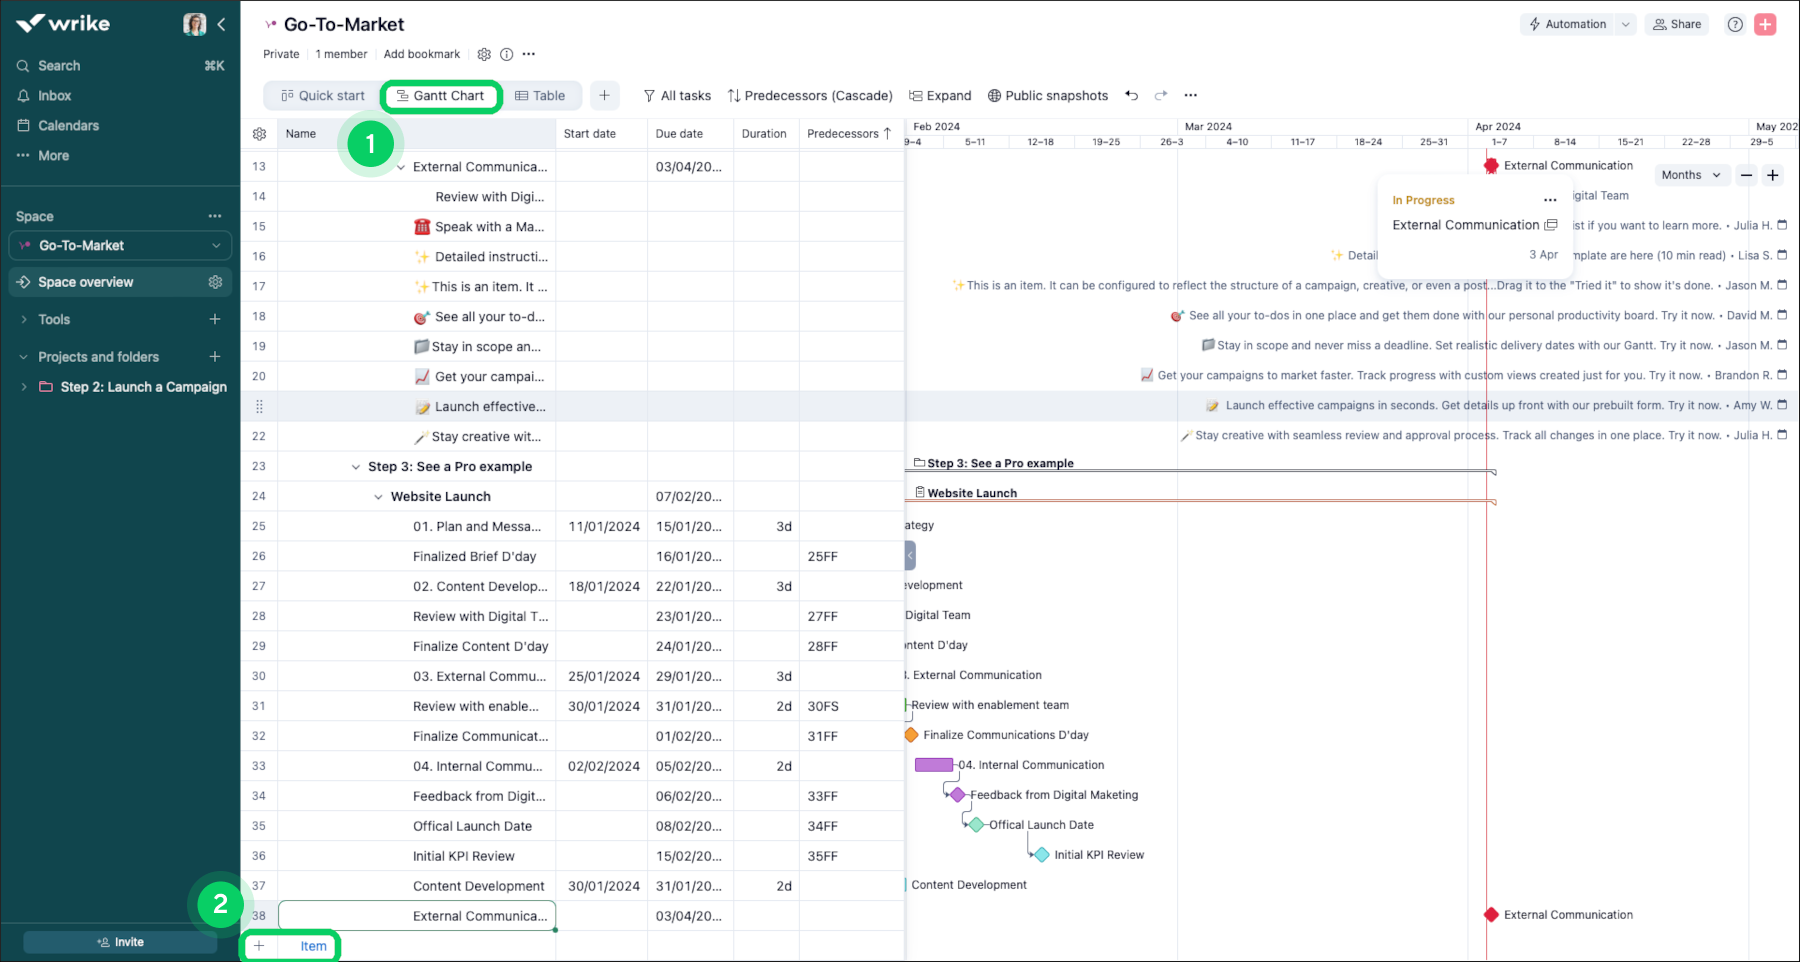Open the Search panel in the sidebar
The height and width of the screenshot is (962, 1800).
pyautogui.click(x=57, y=65)
